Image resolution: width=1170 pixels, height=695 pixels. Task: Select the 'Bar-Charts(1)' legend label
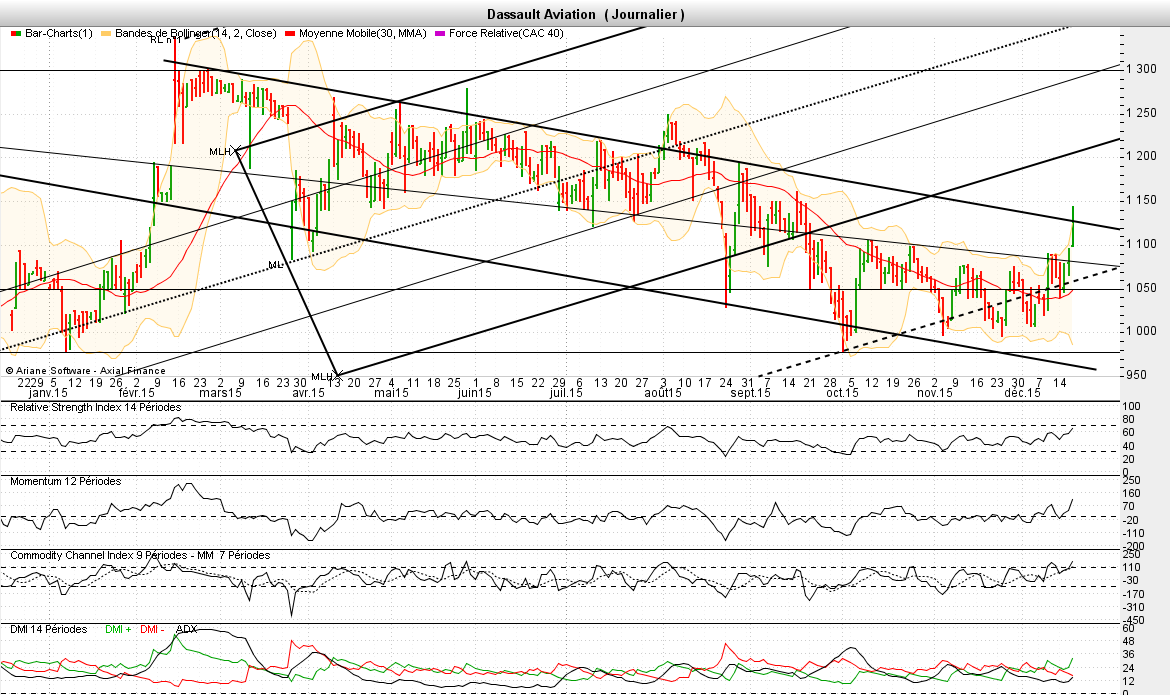pos(59,34)
